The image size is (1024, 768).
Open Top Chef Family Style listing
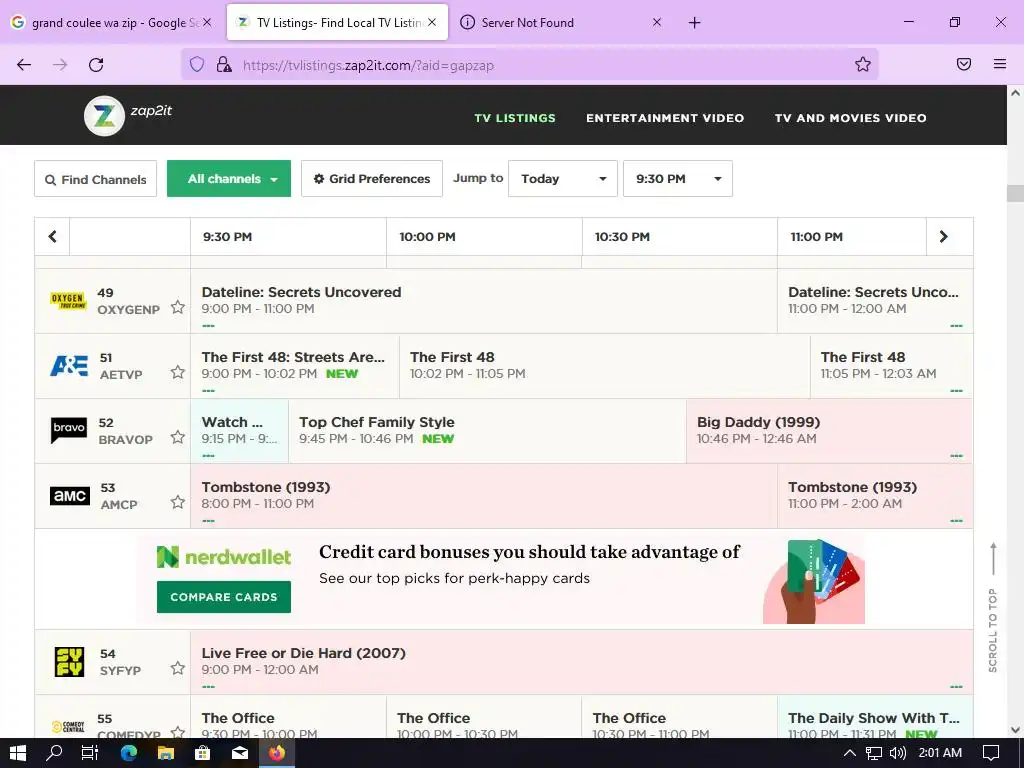[x=487, y=430]
